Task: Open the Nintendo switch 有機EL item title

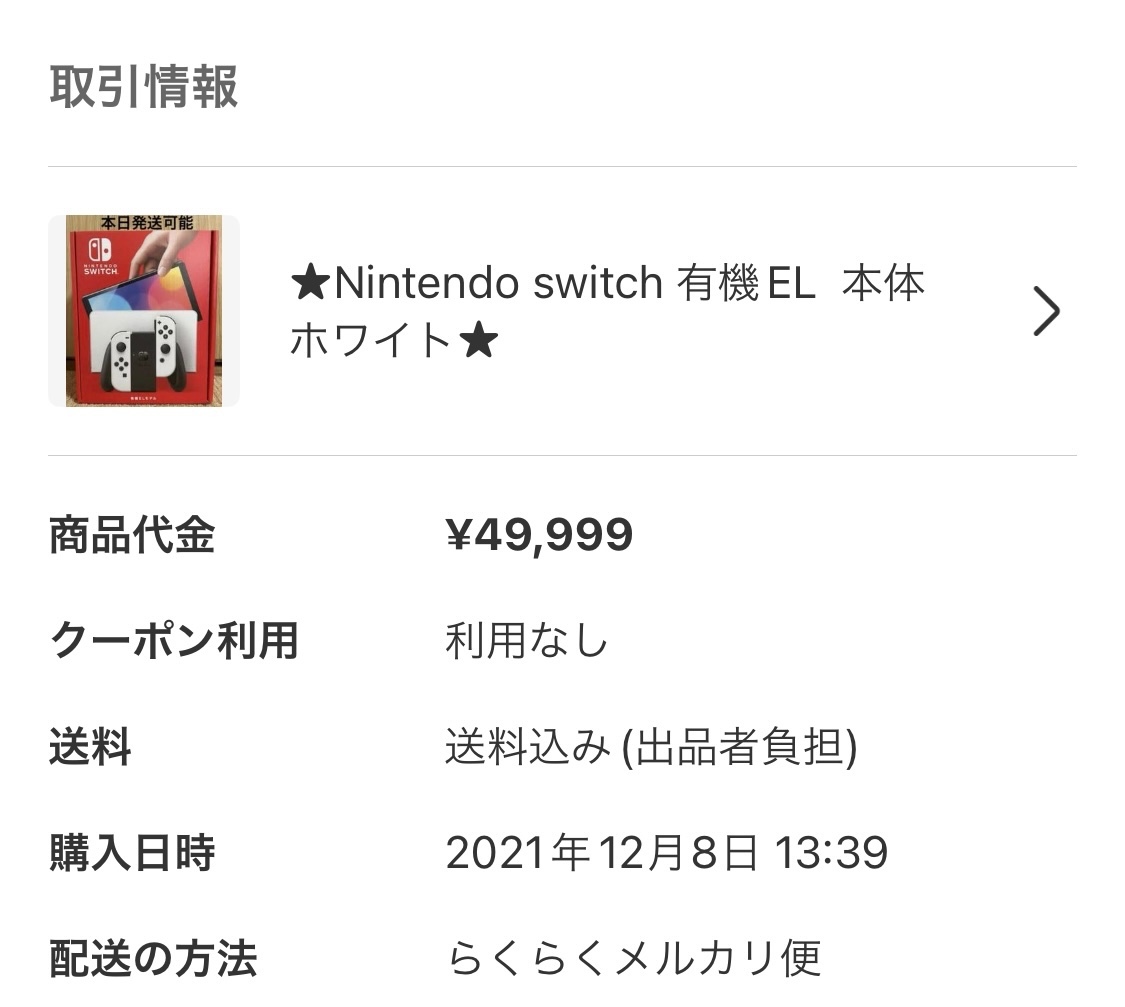Action: click(606, 284)
